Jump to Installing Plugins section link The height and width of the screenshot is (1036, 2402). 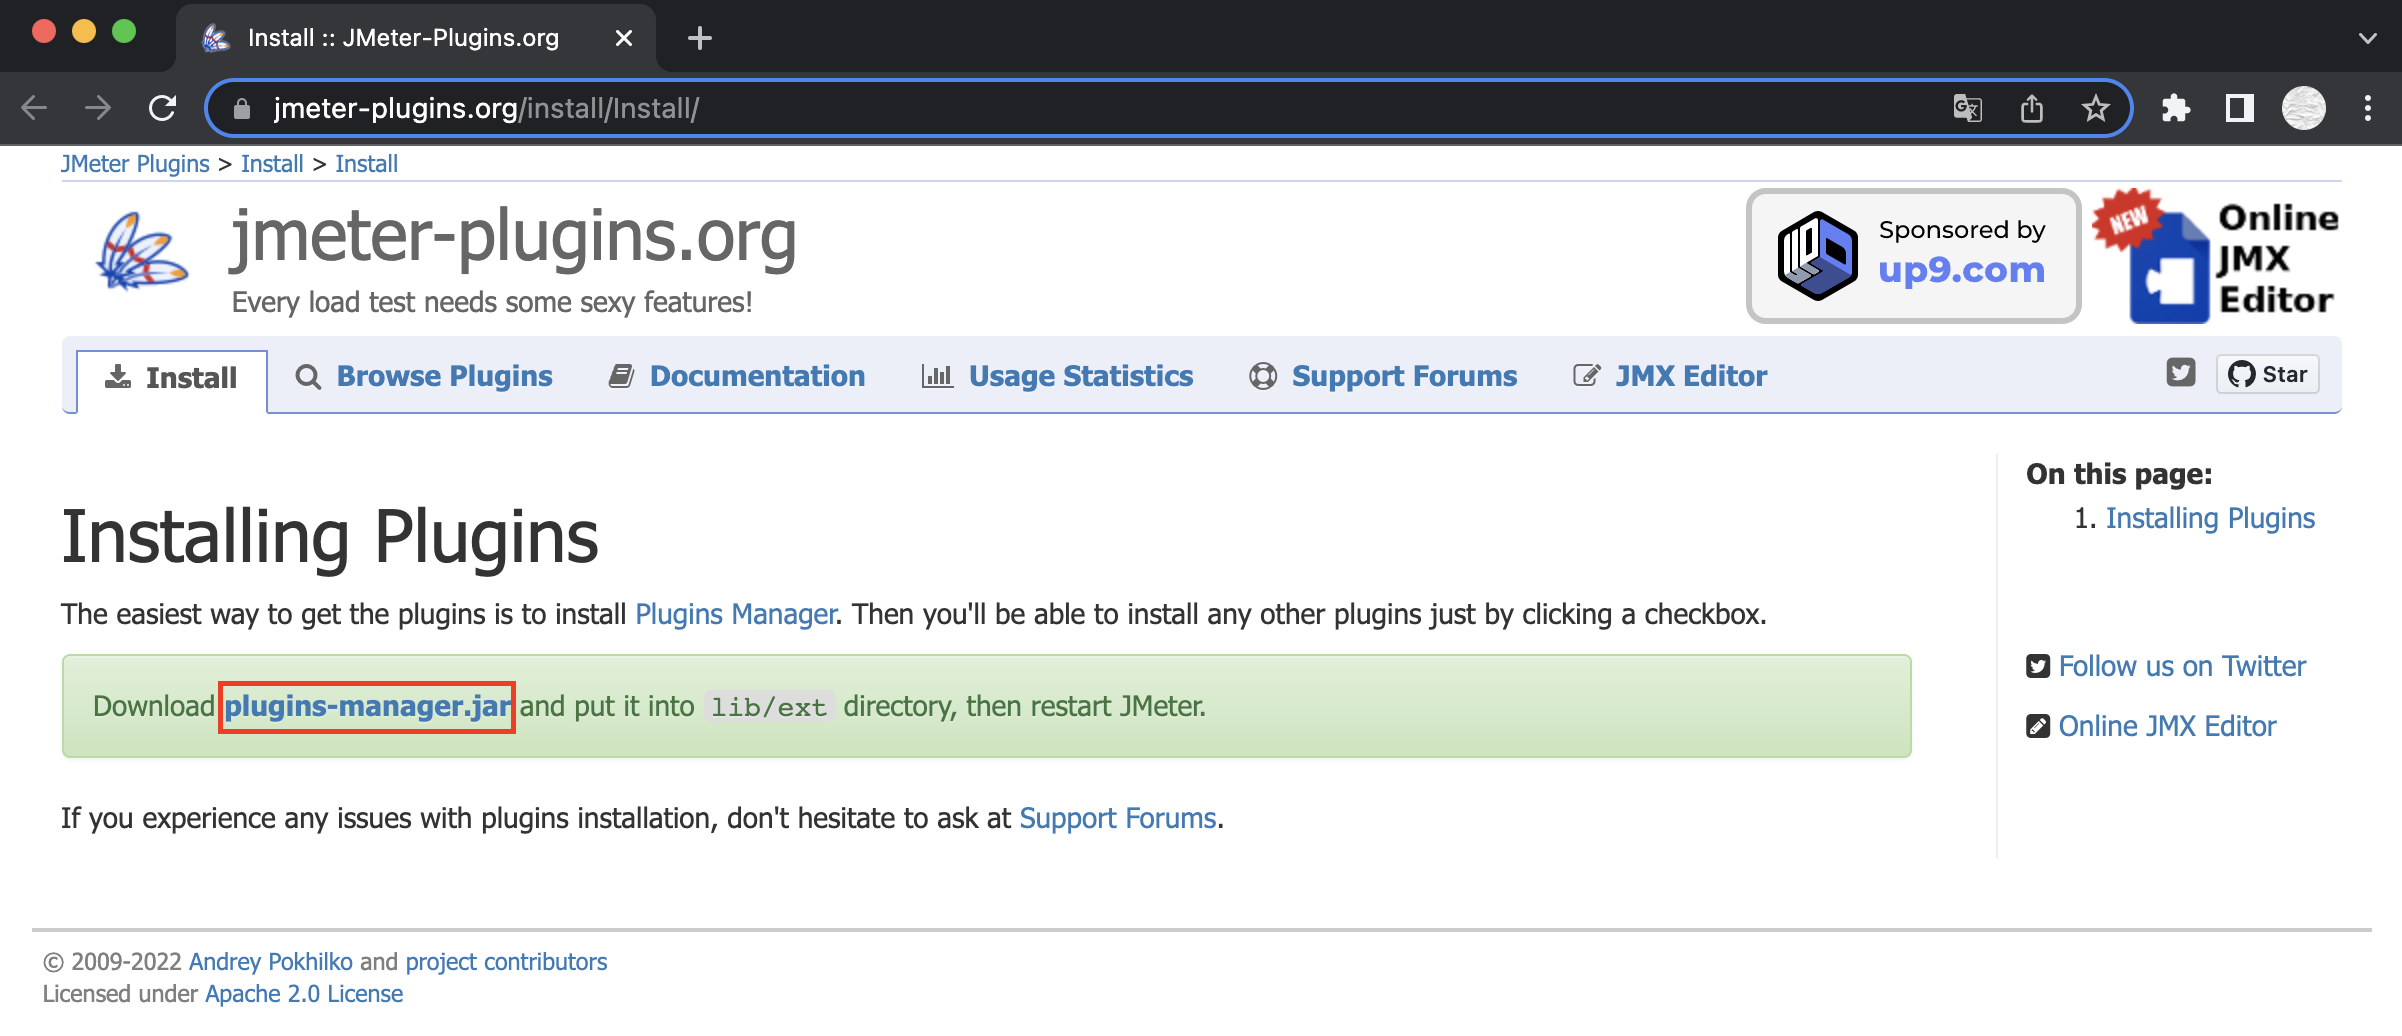pyautogui.click(x=2210, y=518)
